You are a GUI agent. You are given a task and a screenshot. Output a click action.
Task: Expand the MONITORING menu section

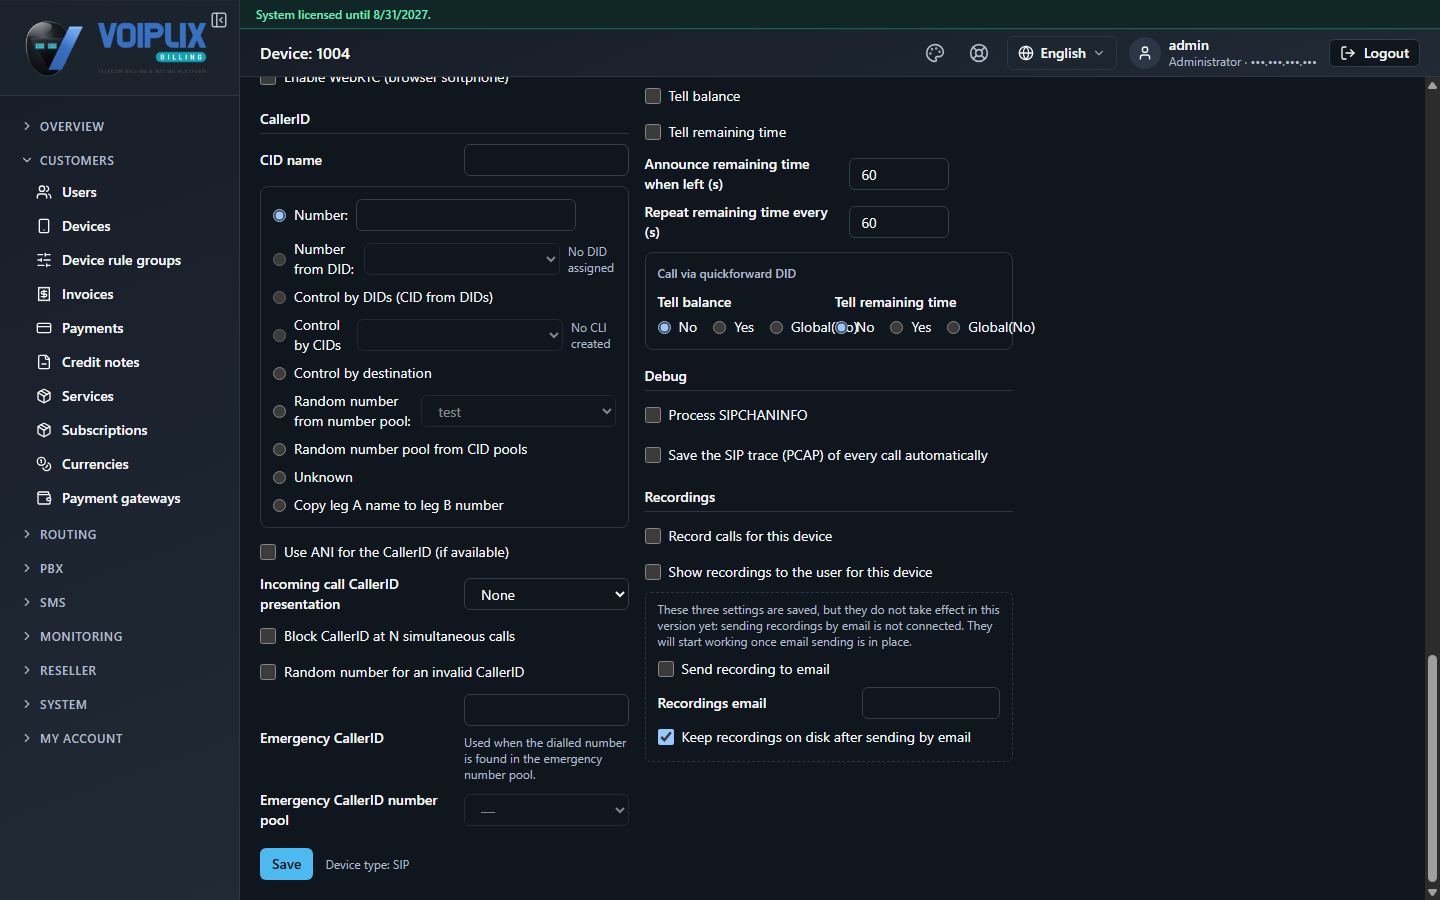[x=80, y=636]
